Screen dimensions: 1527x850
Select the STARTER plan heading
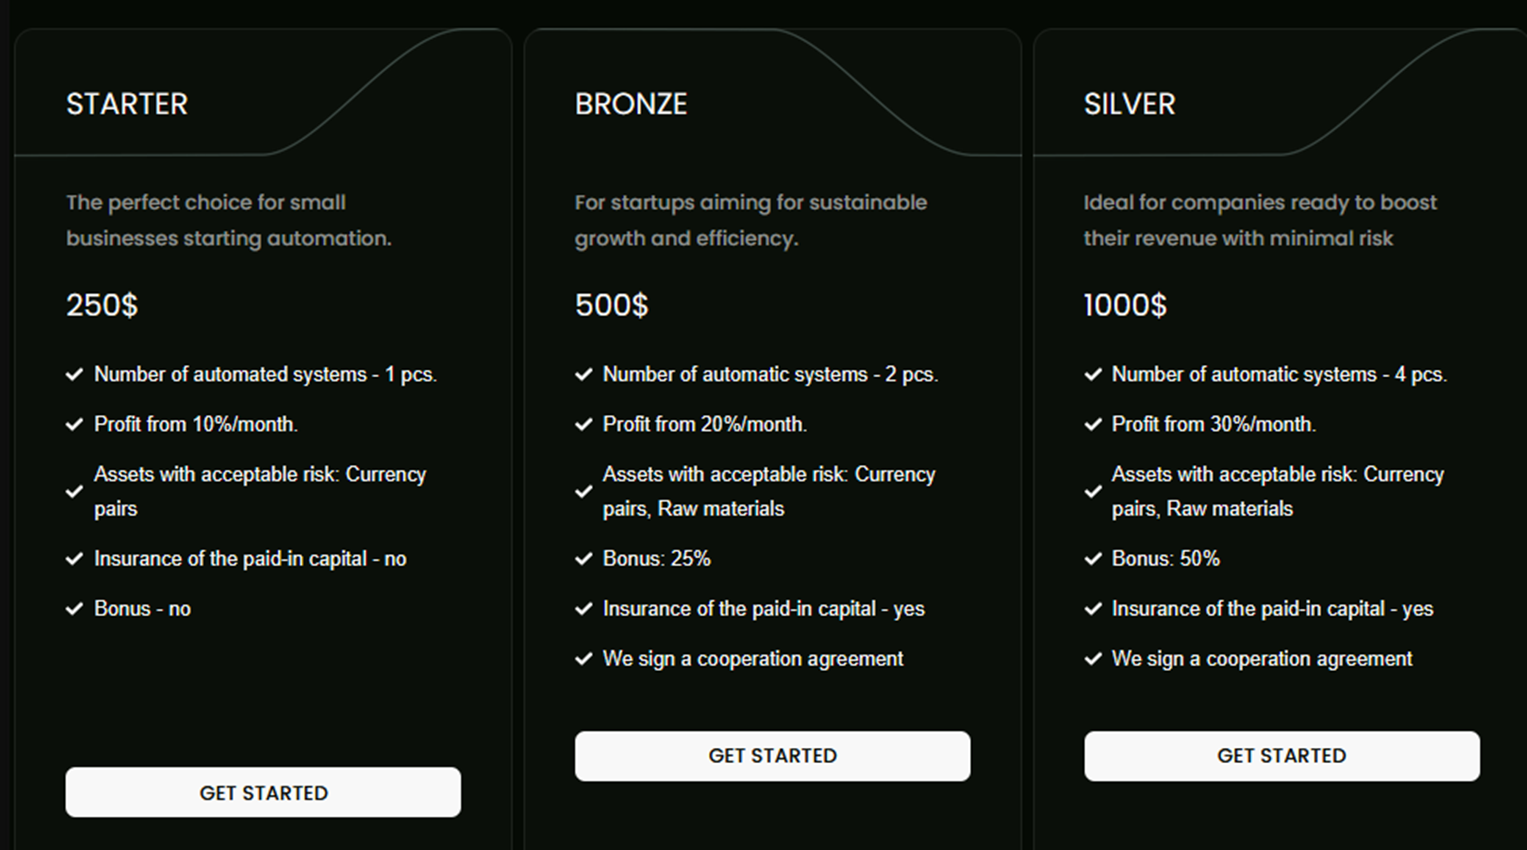coord(127,104)
